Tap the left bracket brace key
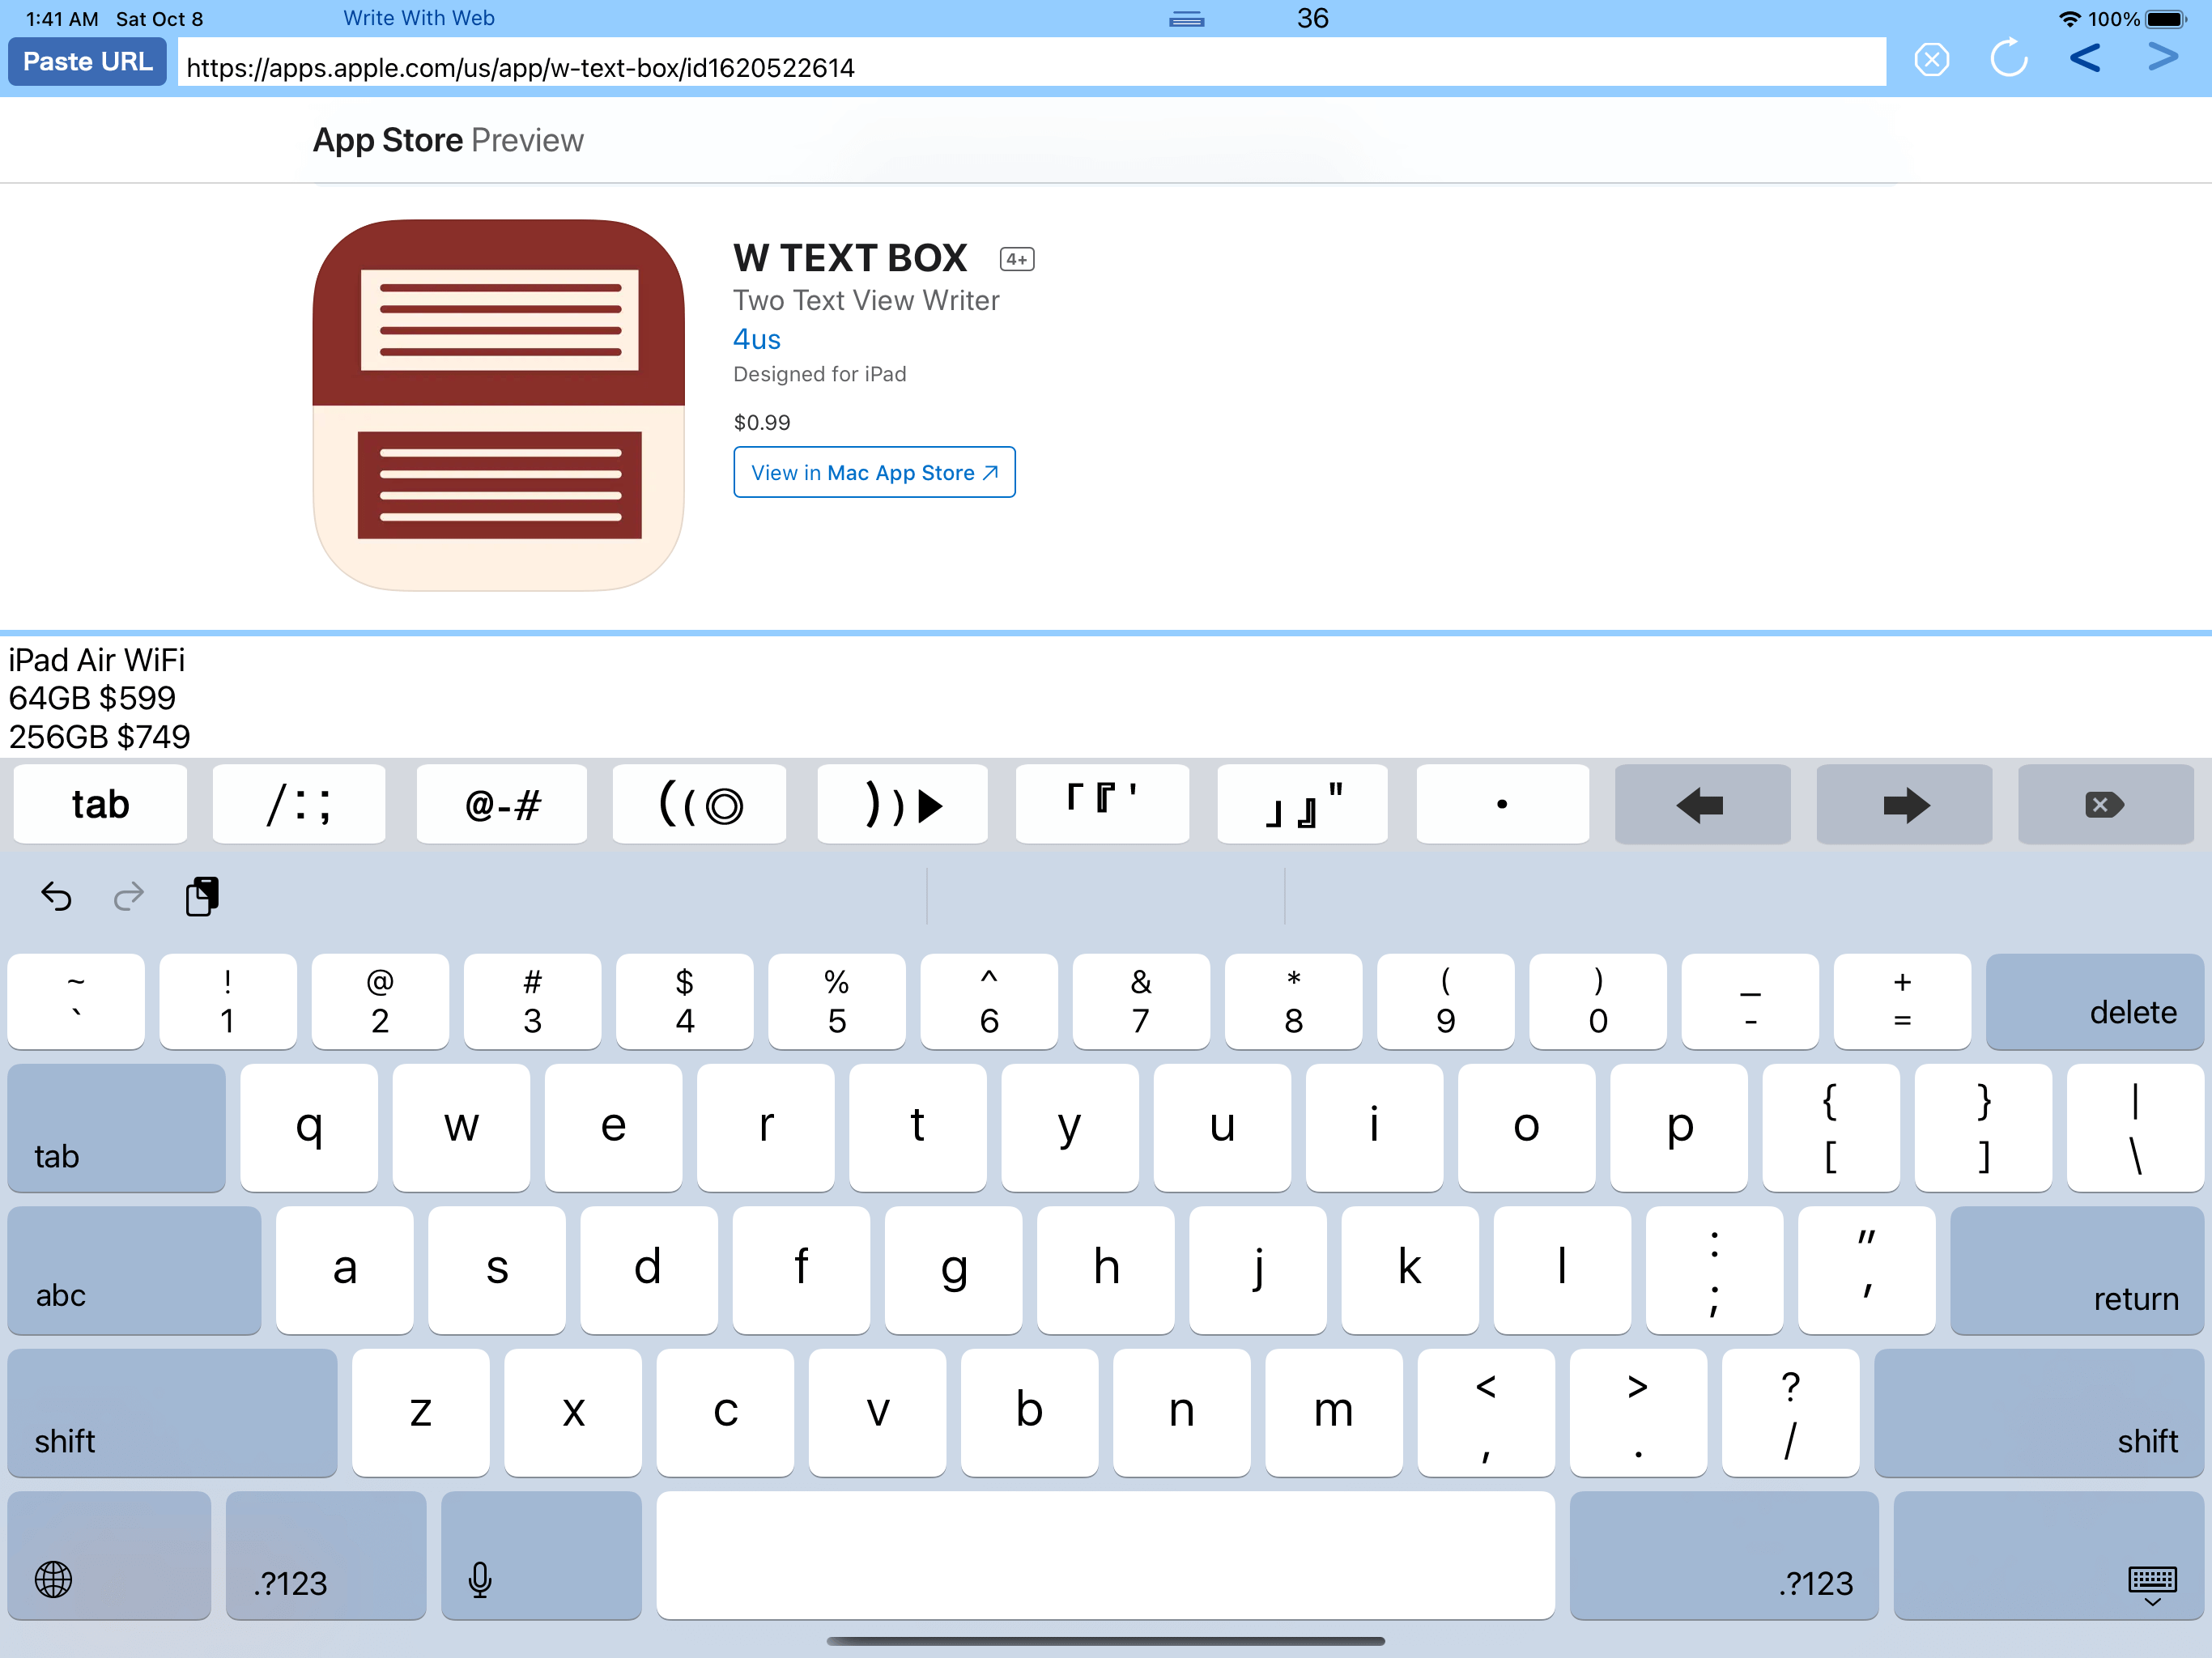The image size is (2212, 1658). tap(1831, 1128)
